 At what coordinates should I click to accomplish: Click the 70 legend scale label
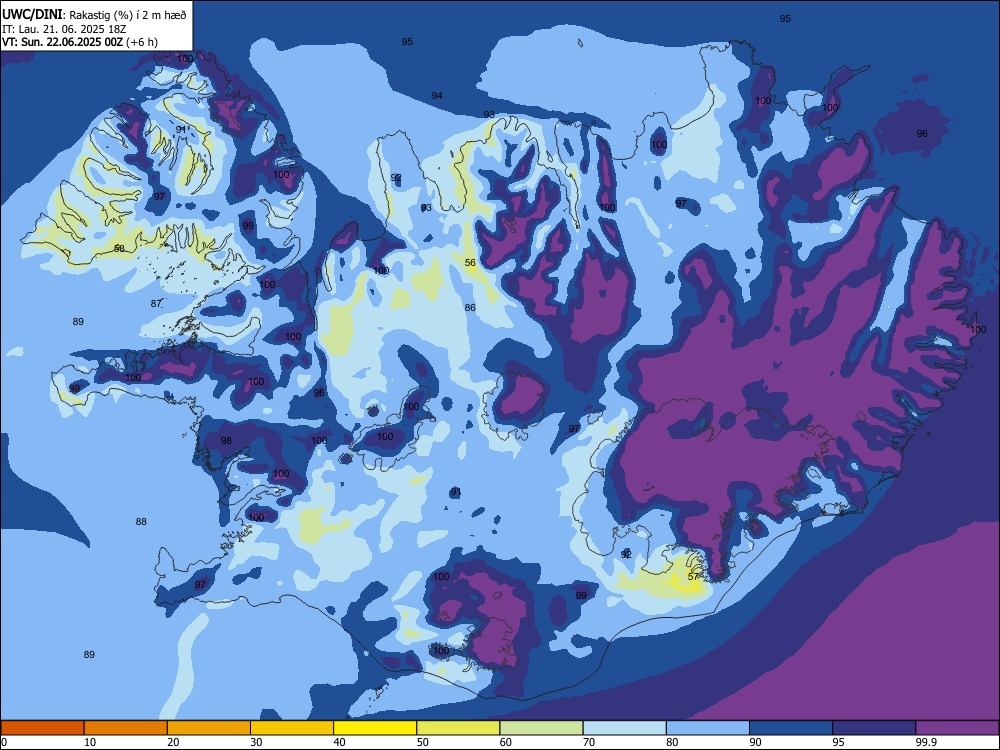[x=589, y=742]
